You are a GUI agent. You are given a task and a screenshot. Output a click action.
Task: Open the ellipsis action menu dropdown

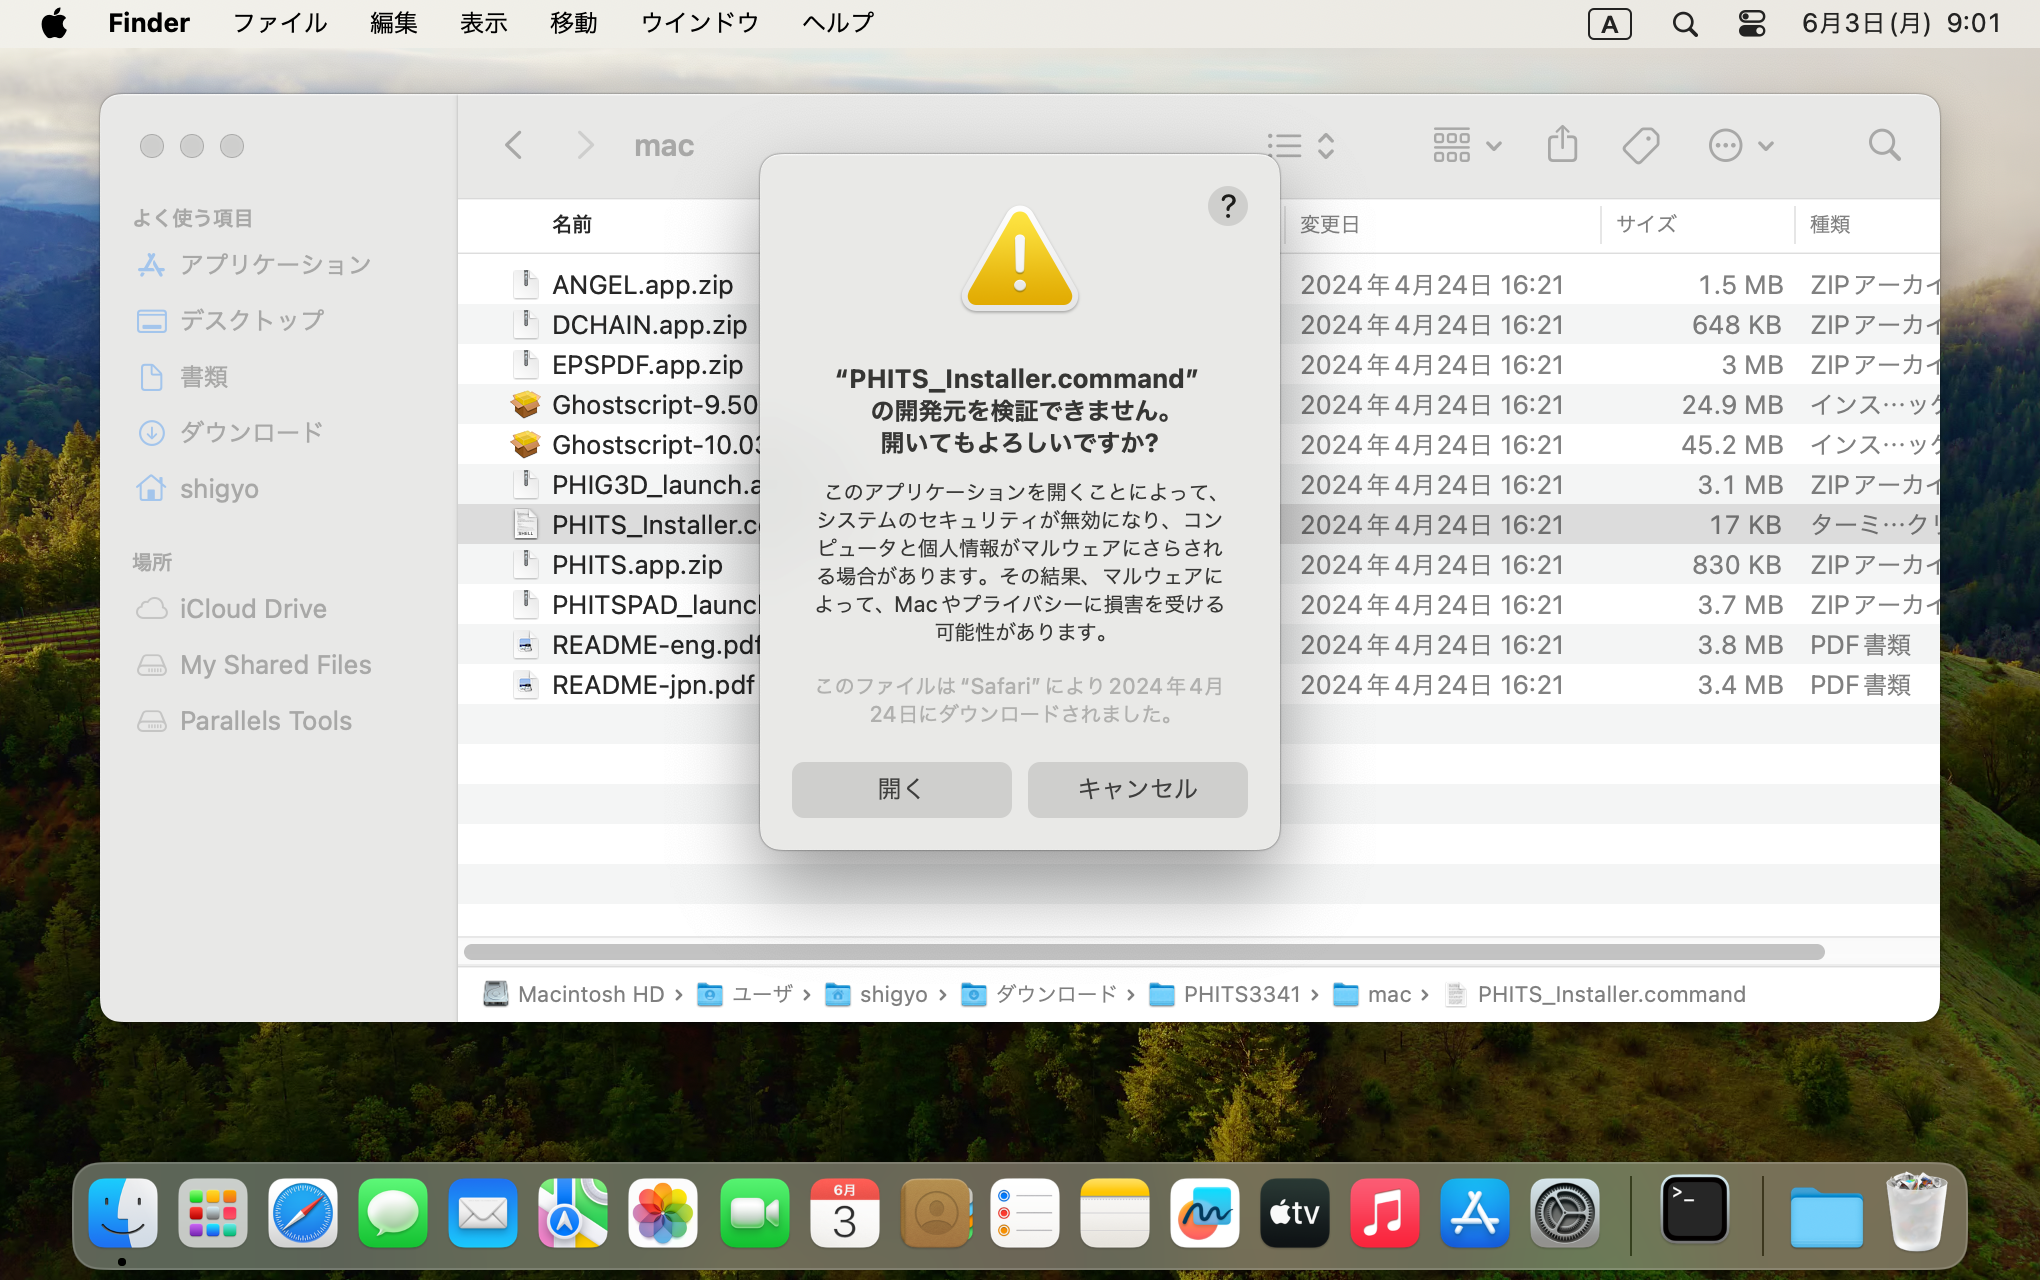click(1740, 145)
